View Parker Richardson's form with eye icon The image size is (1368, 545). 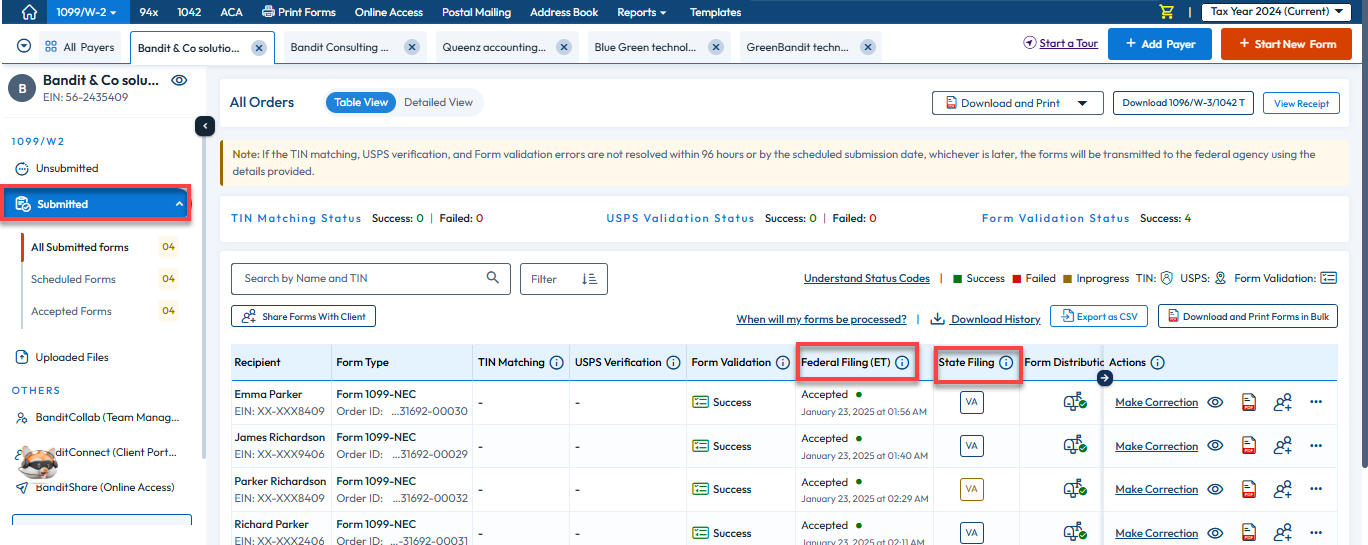[x=1215, y=489]
